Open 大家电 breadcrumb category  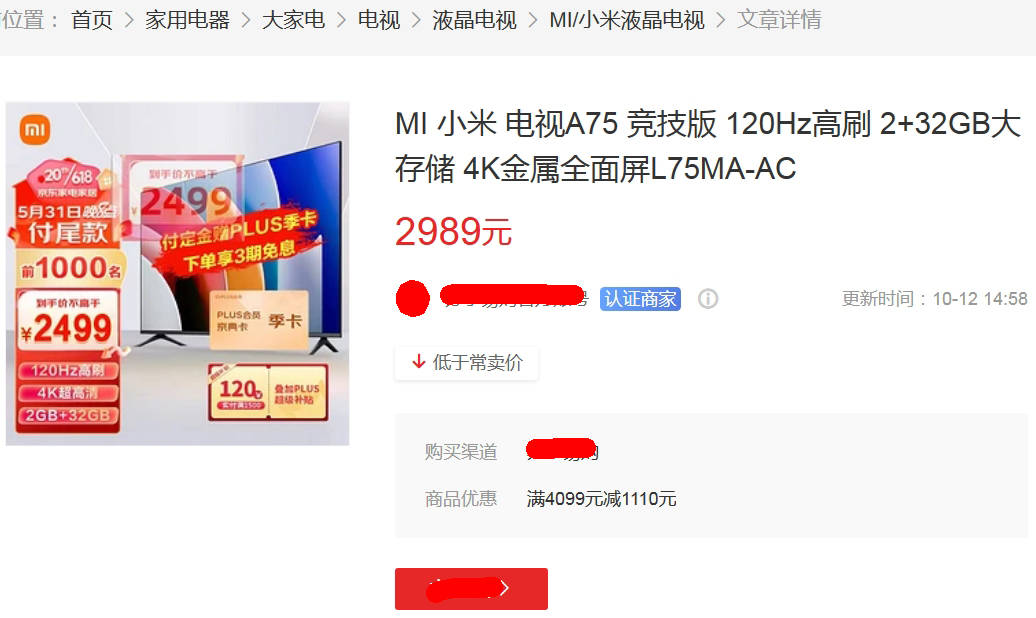point(293,20)
